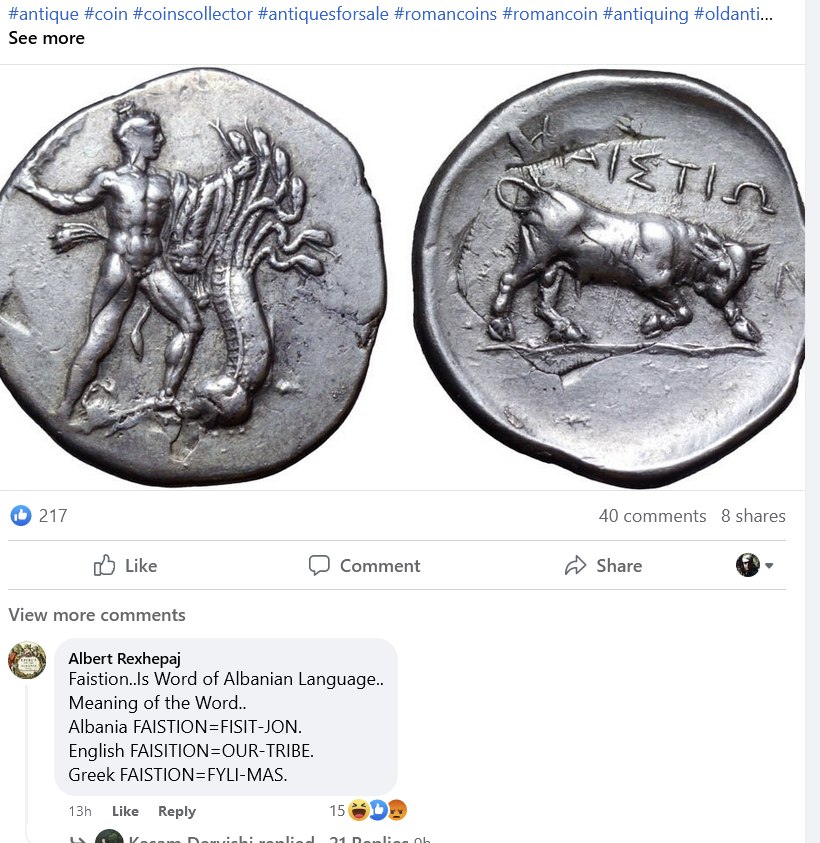The height and width of the screenshot is (843, 820).
Task: View the 8 shares list
Action: click(753, 516)
